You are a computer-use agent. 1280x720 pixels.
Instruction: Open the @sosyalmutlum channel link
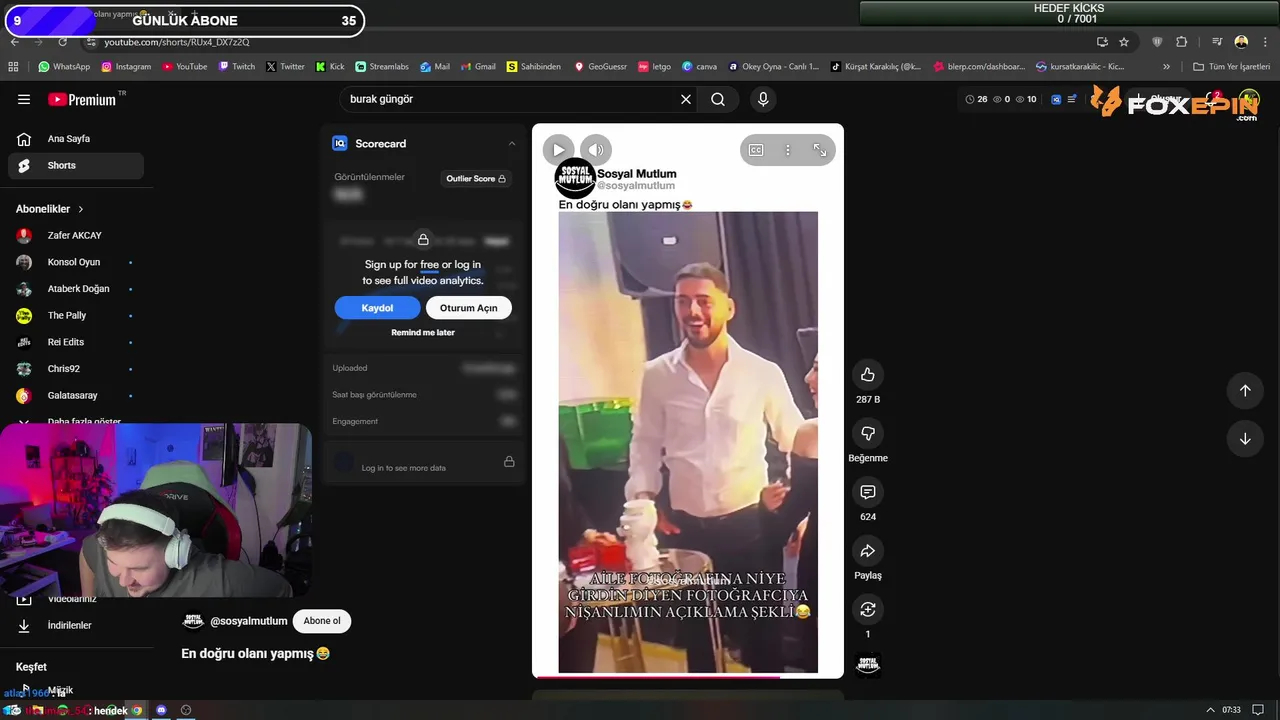click(x=249, y=621)
